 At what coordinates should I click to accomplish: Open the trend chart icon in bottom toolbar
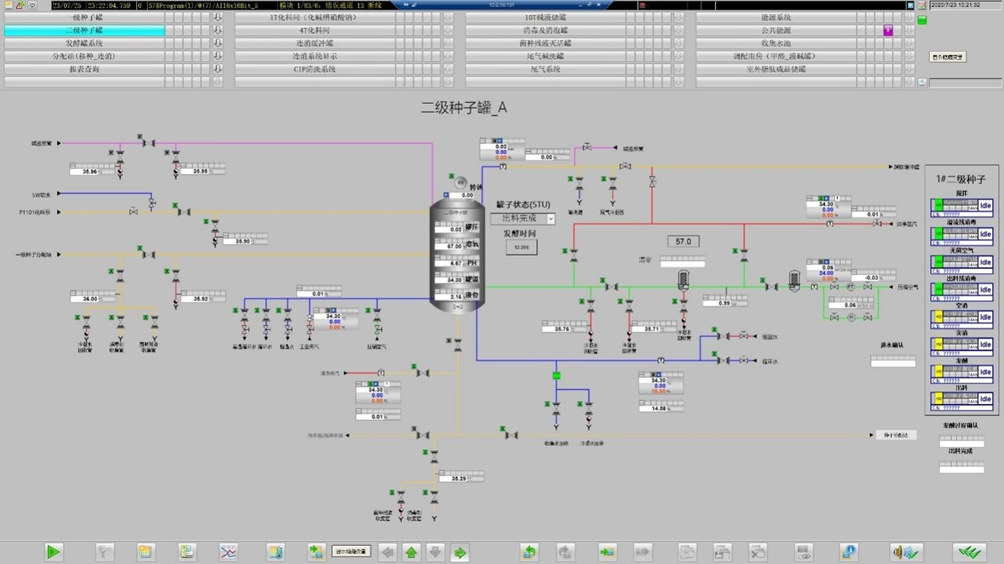click(228, 551)
